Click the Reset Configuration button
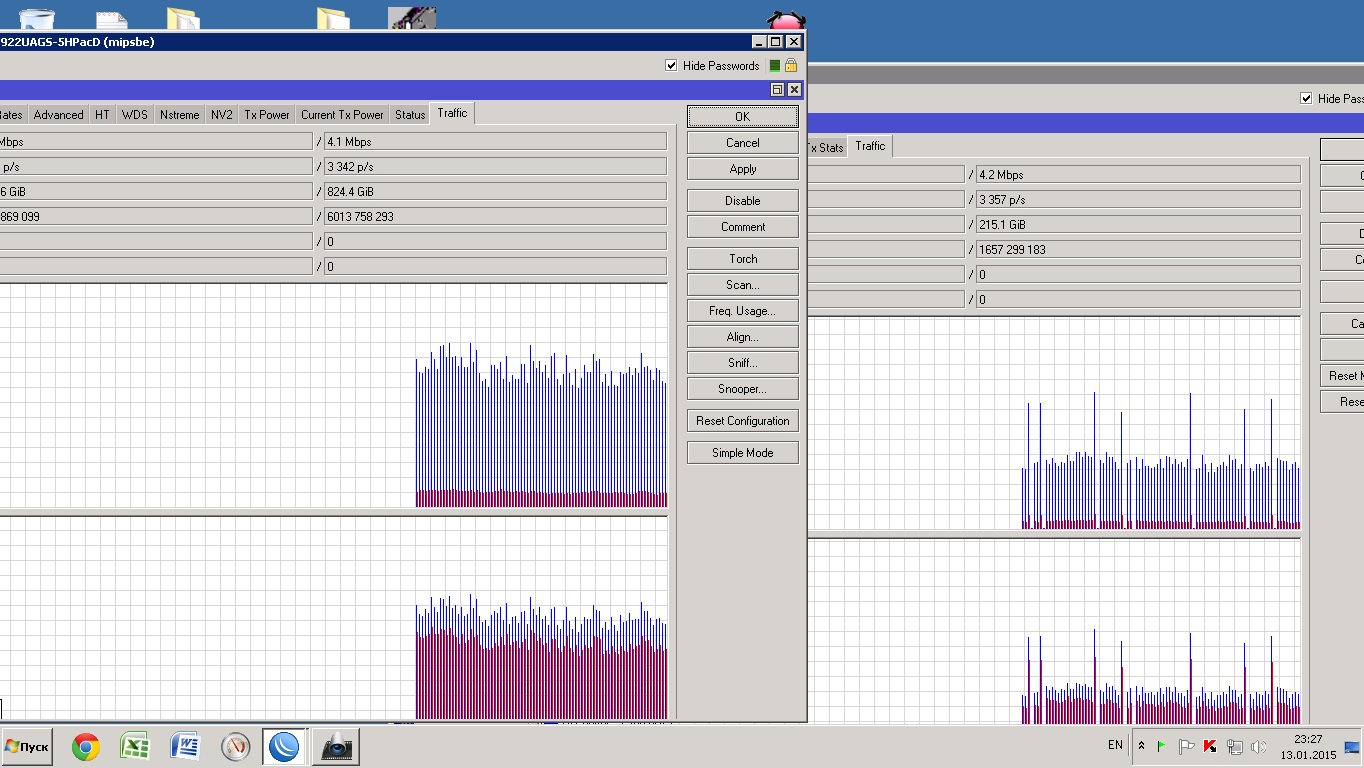Viewport: 1364px width, 768px height. coord(742,421)
